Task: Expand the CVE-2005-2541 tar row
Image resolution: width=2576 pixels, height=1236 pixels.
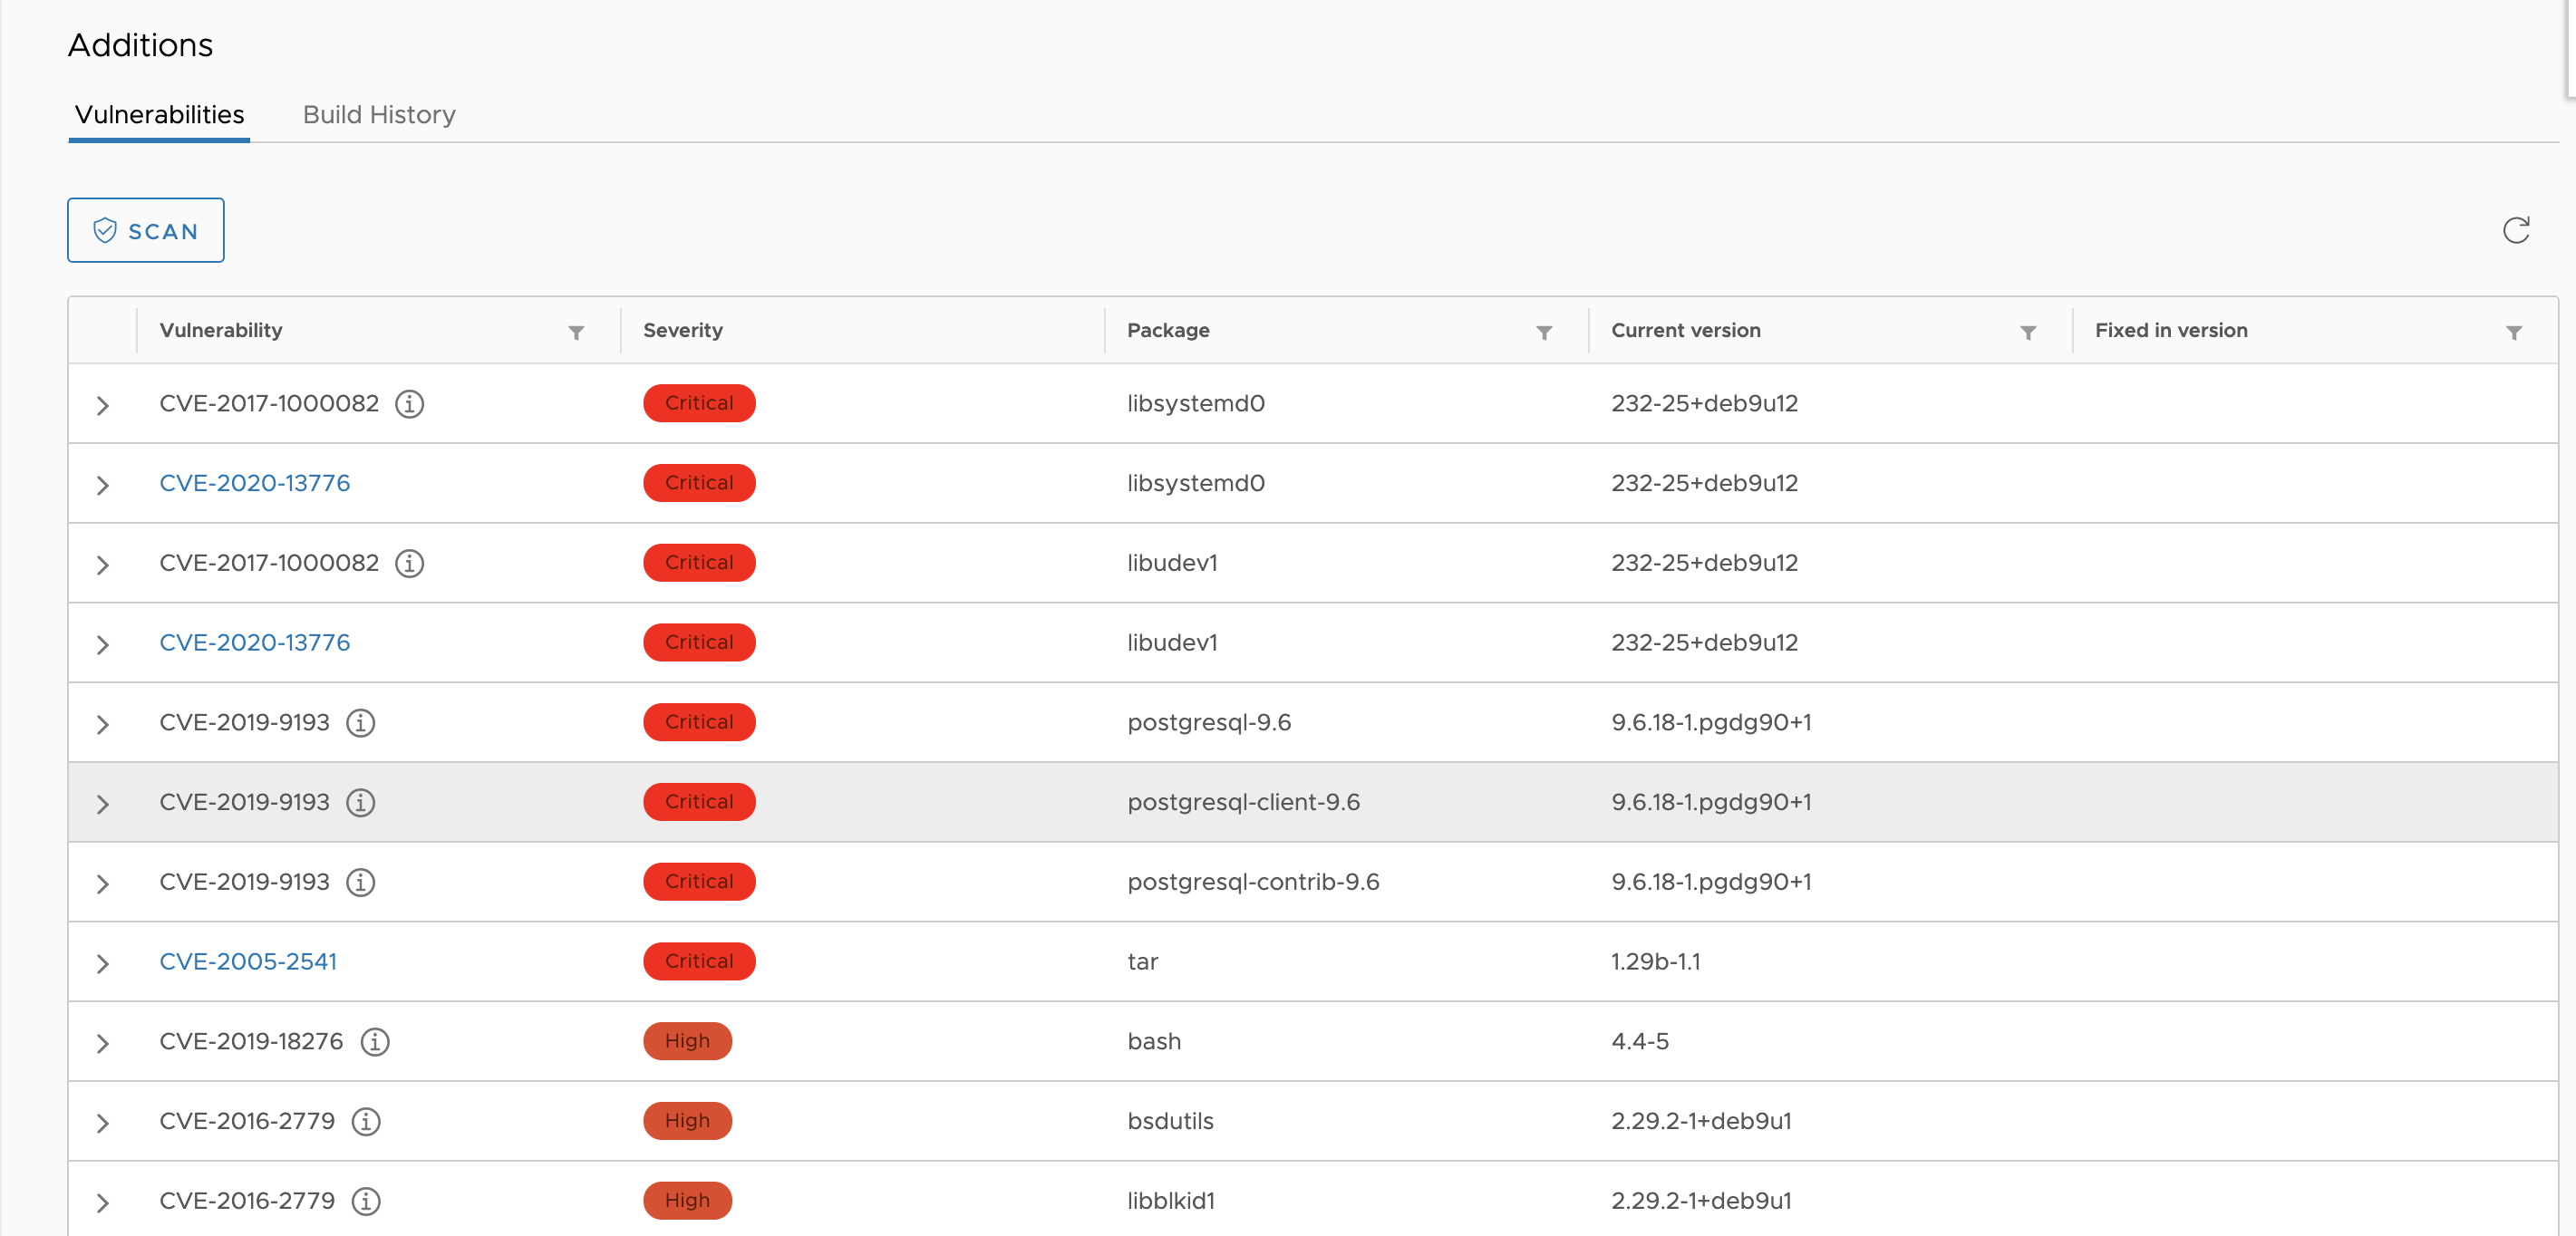Action: click(103, 964)
